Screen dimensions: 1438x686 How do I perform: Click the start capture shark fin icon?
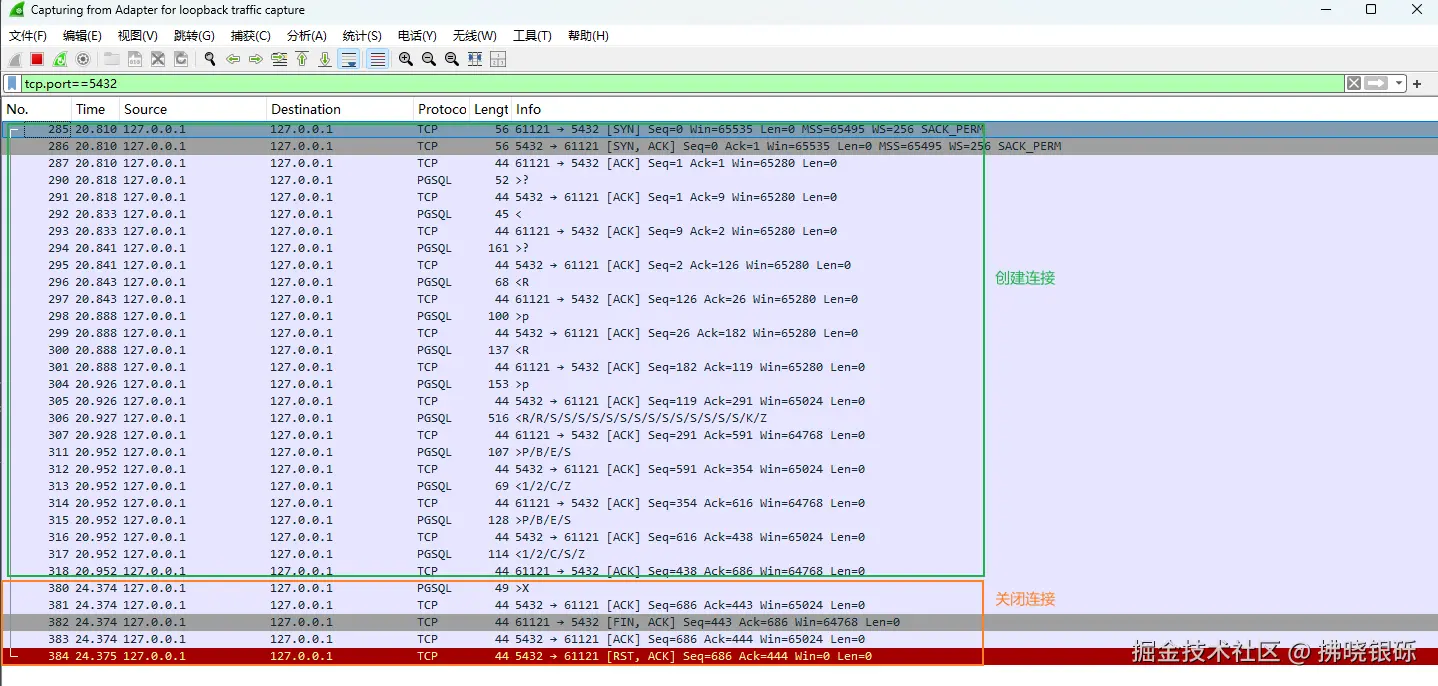[x=16, y=59]
